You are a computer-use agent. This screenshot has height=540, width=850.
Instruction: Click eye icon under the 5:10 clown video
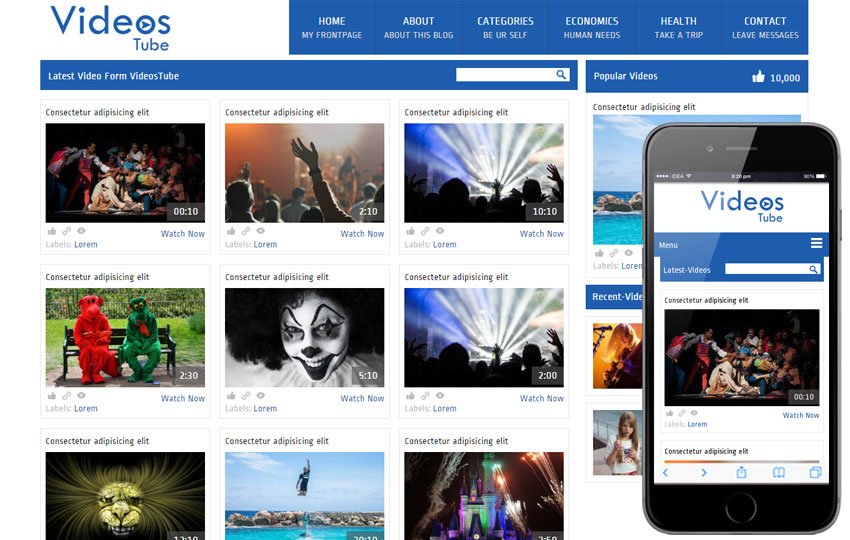click(261, 396)
